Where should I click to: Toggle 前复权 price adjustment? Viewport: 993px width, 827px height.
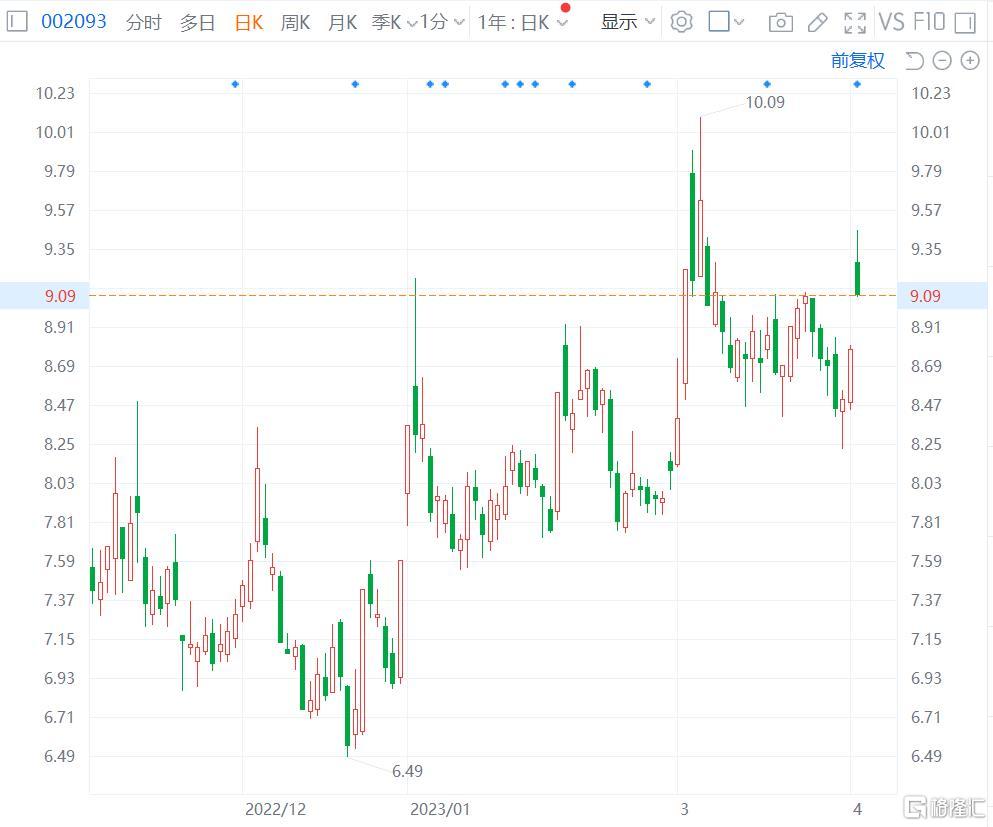(857, 61)
